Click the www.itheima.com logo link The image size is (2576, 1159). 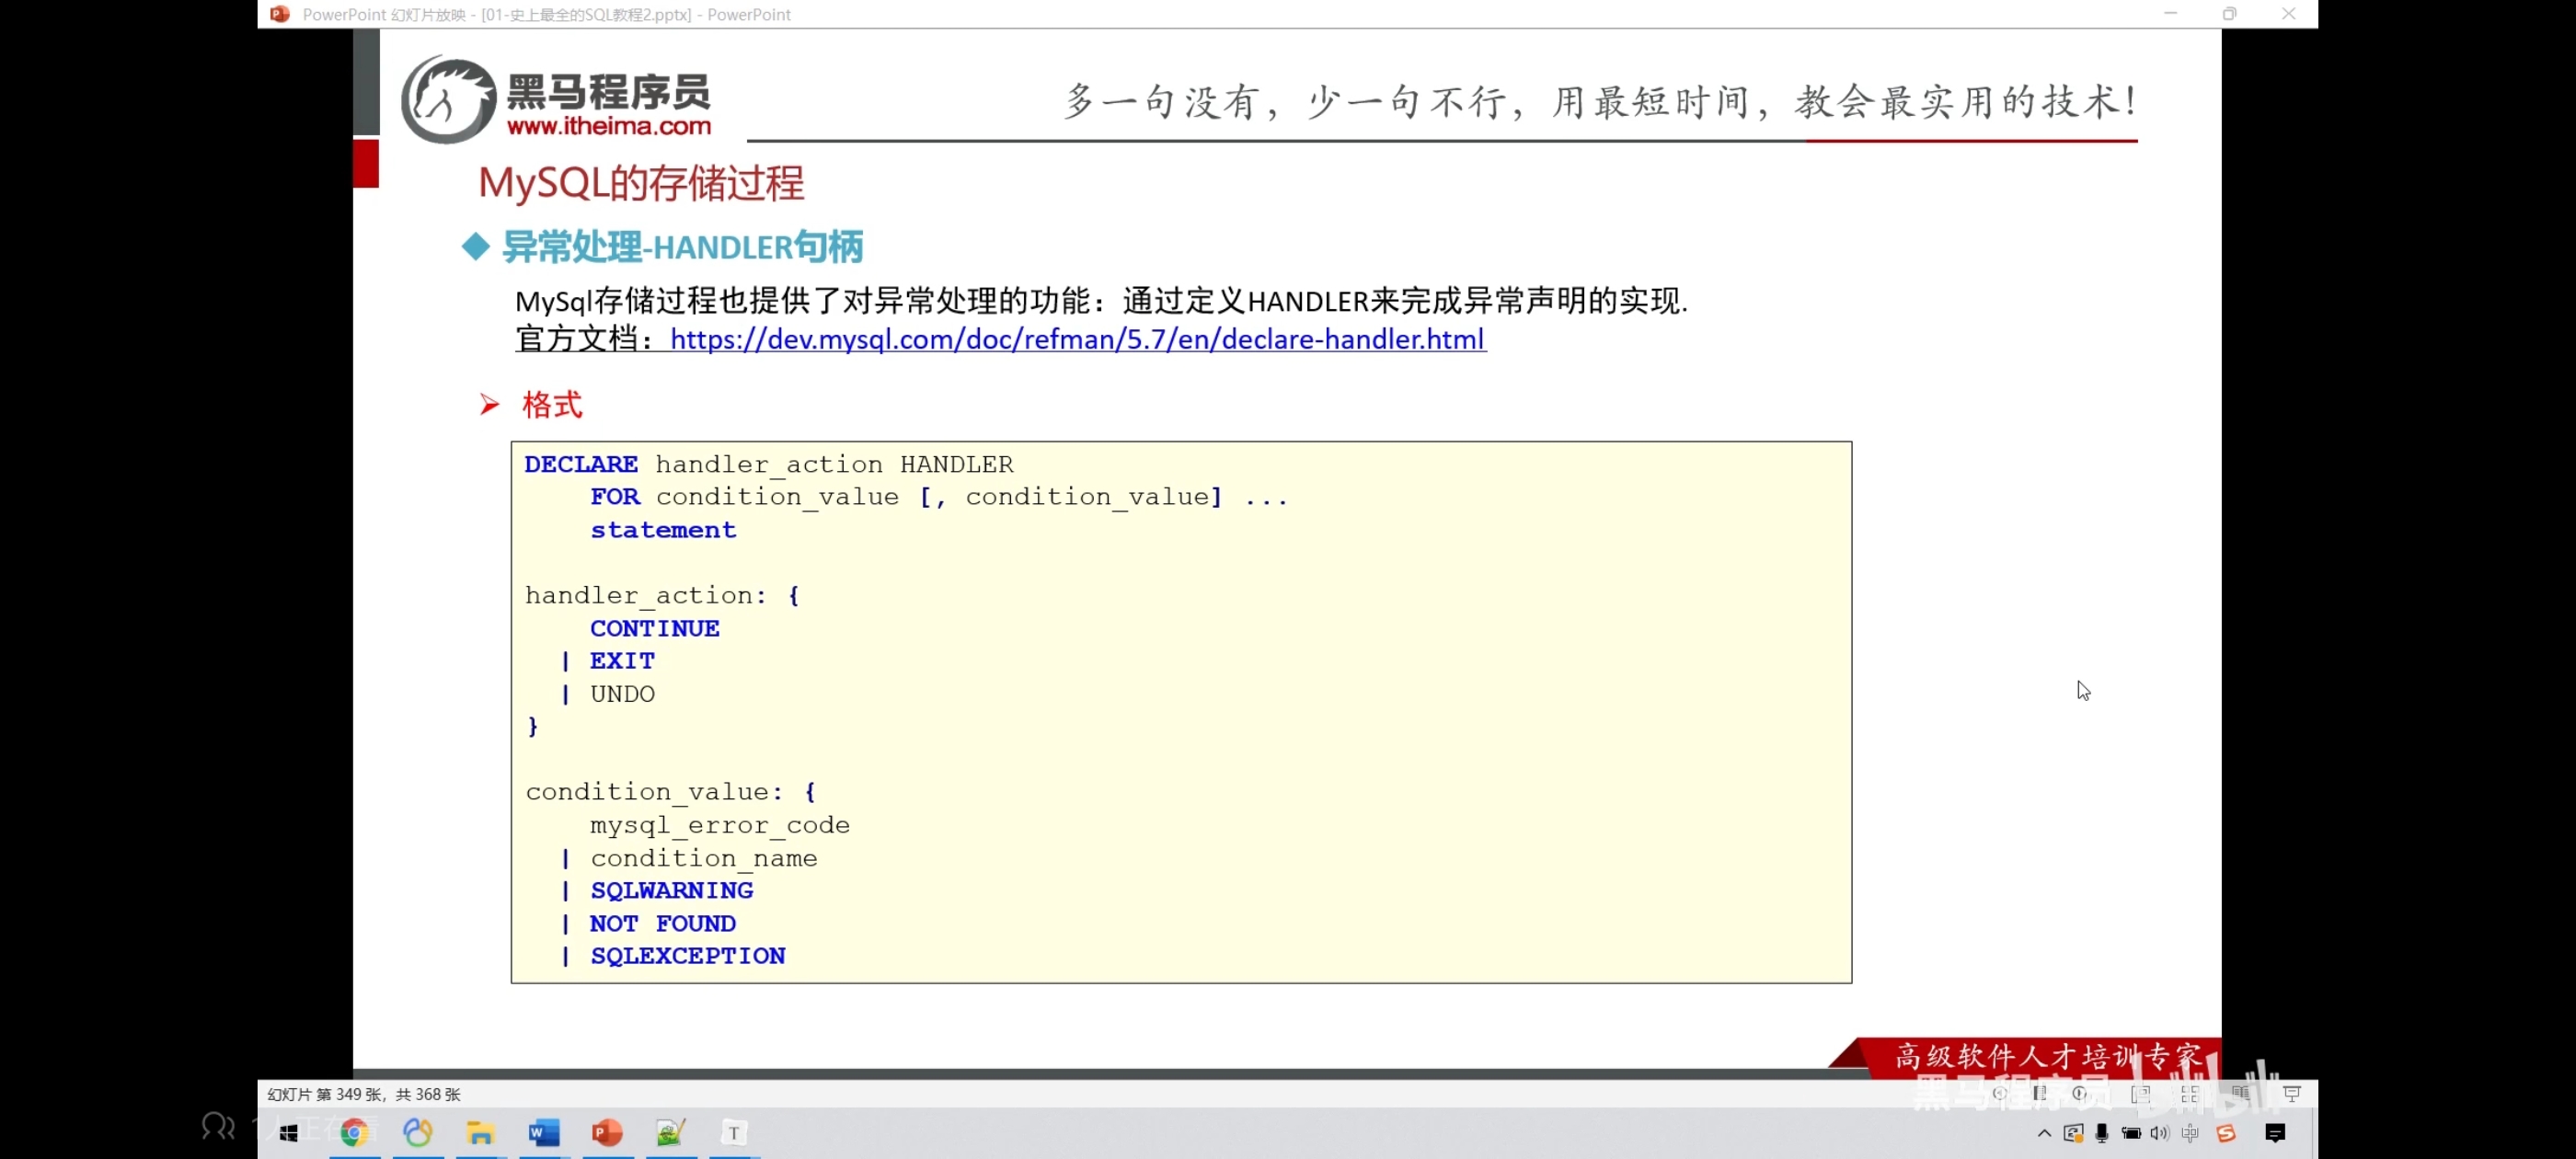[x=608, y=127]
